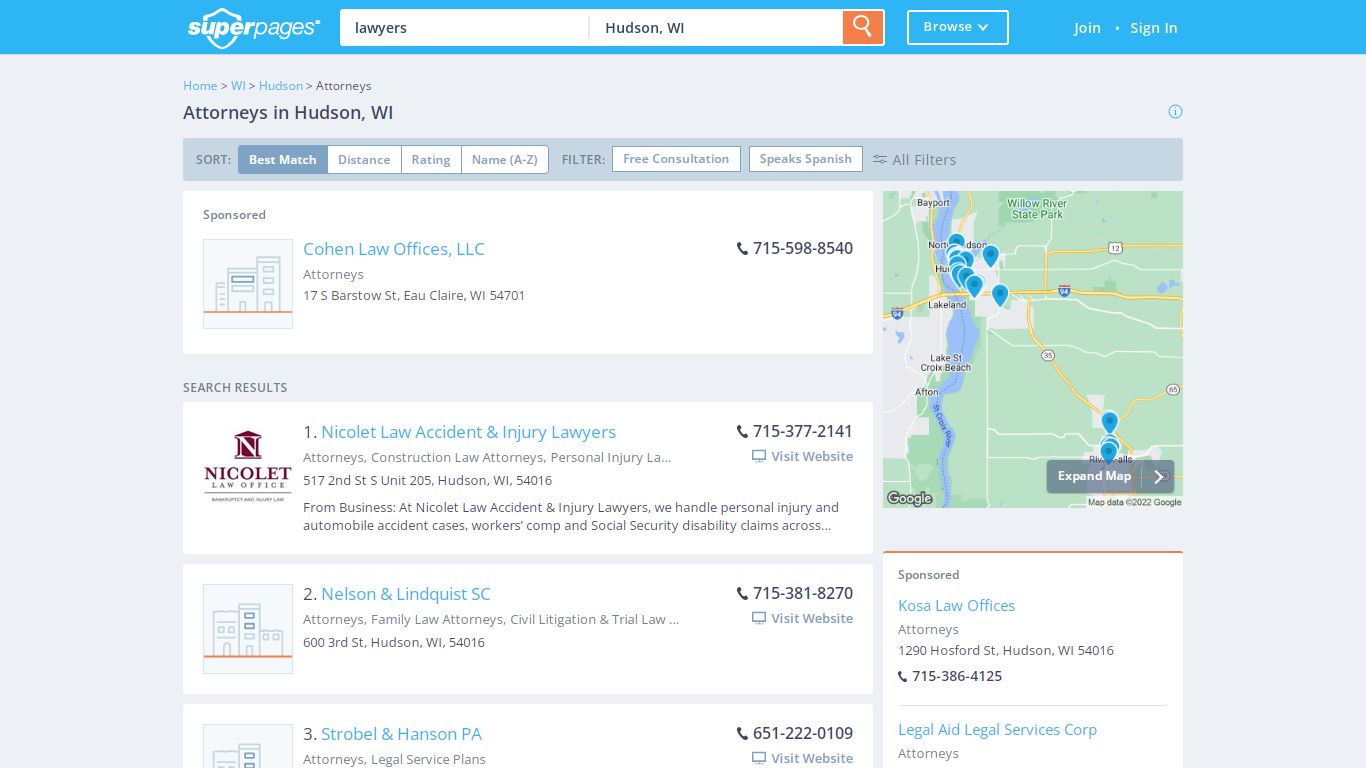1366x768 pixels.
Task: Click the info icon beside the page heading
Action: click(1175, 111)
